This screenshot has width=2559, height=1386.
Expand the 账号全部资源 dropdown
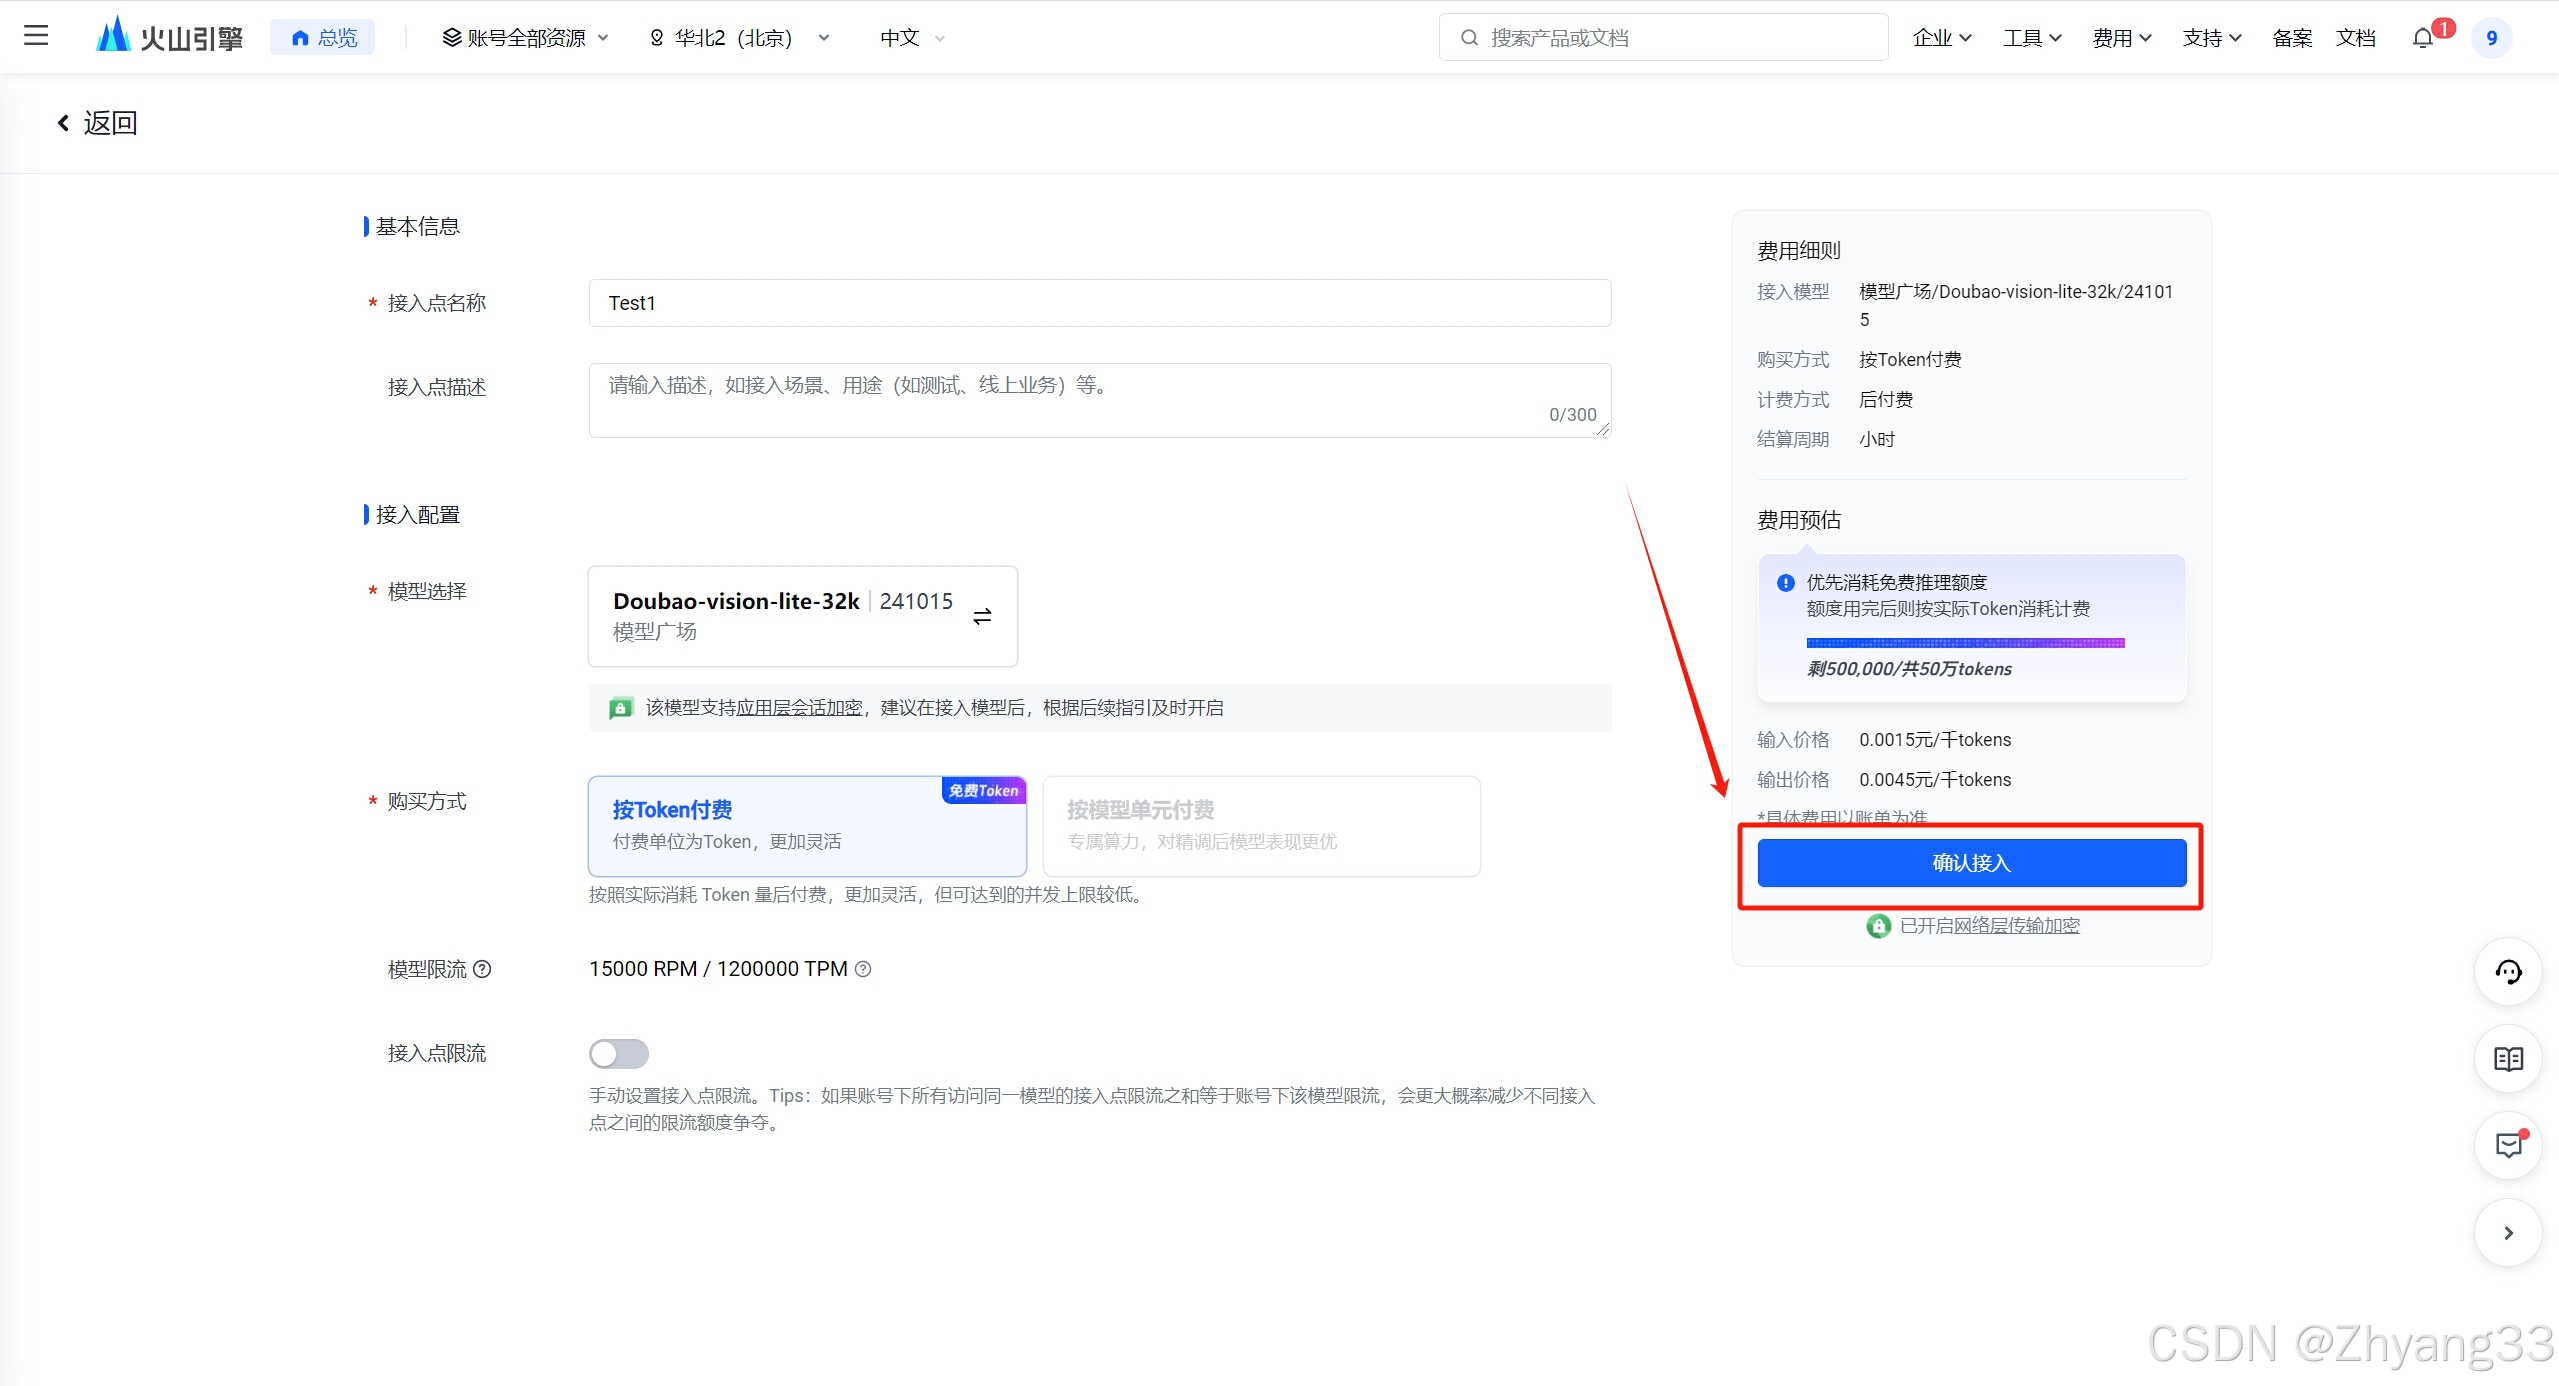point(525,38)
